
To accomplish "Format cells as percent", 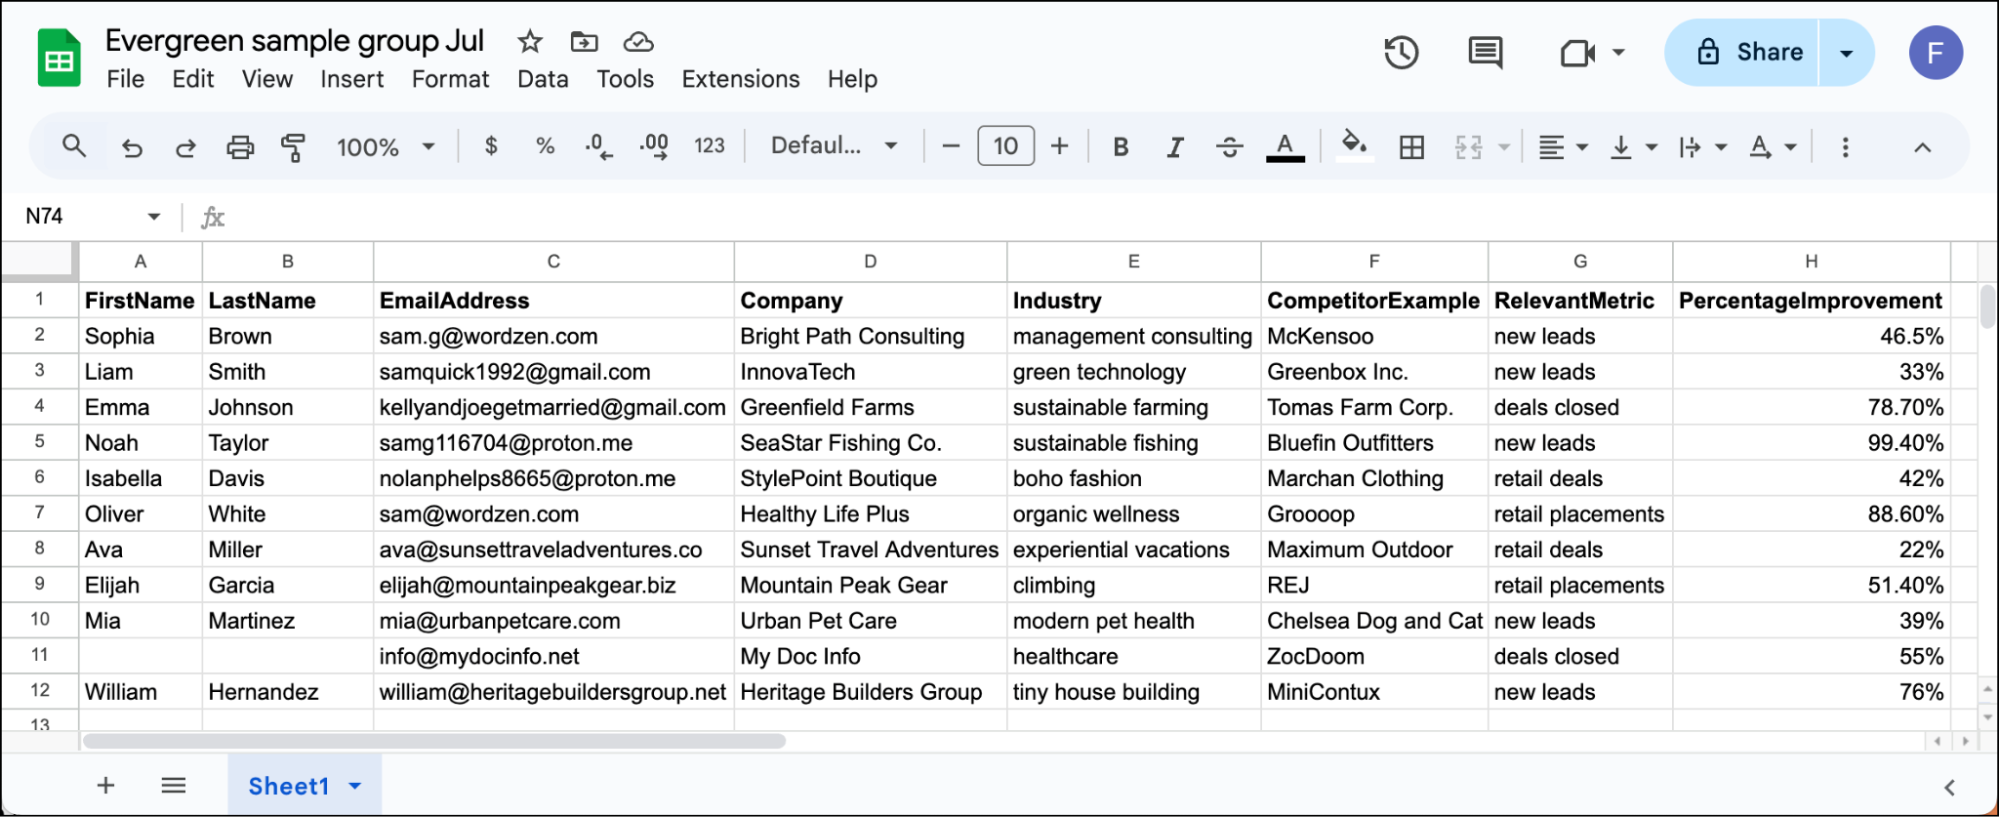I will 545,146.
